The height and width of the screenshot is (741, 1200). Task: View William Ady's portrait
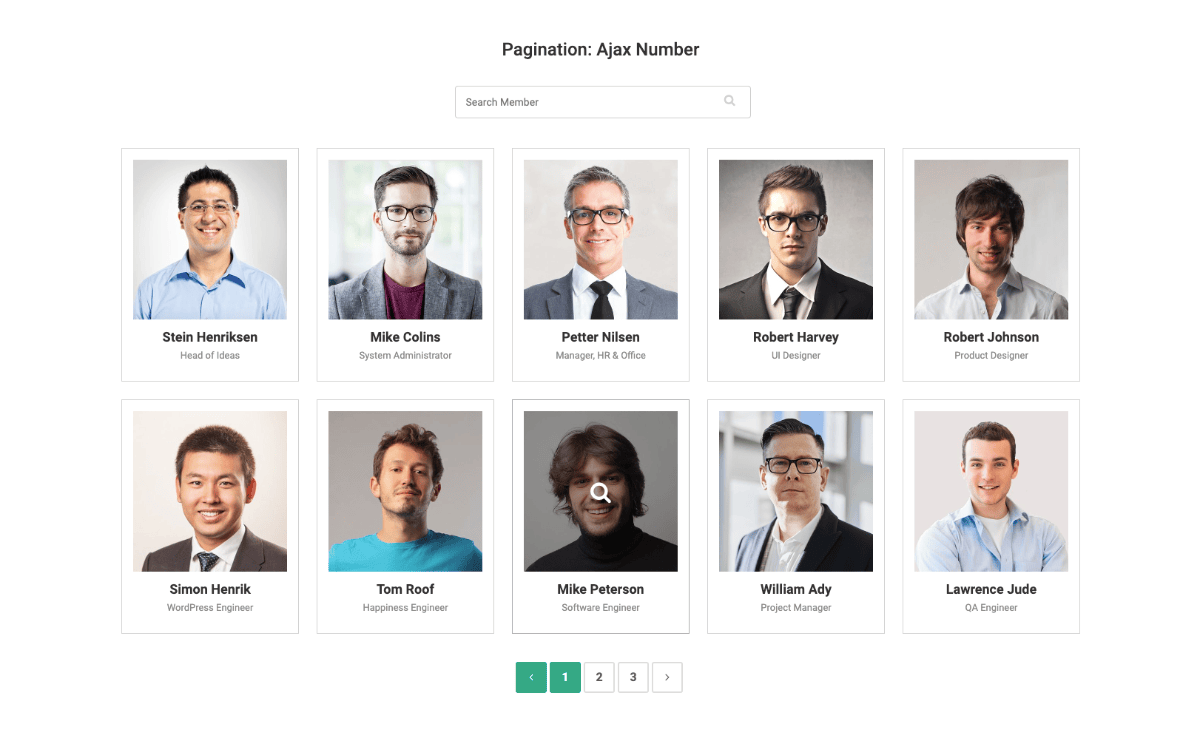(796, 492)
